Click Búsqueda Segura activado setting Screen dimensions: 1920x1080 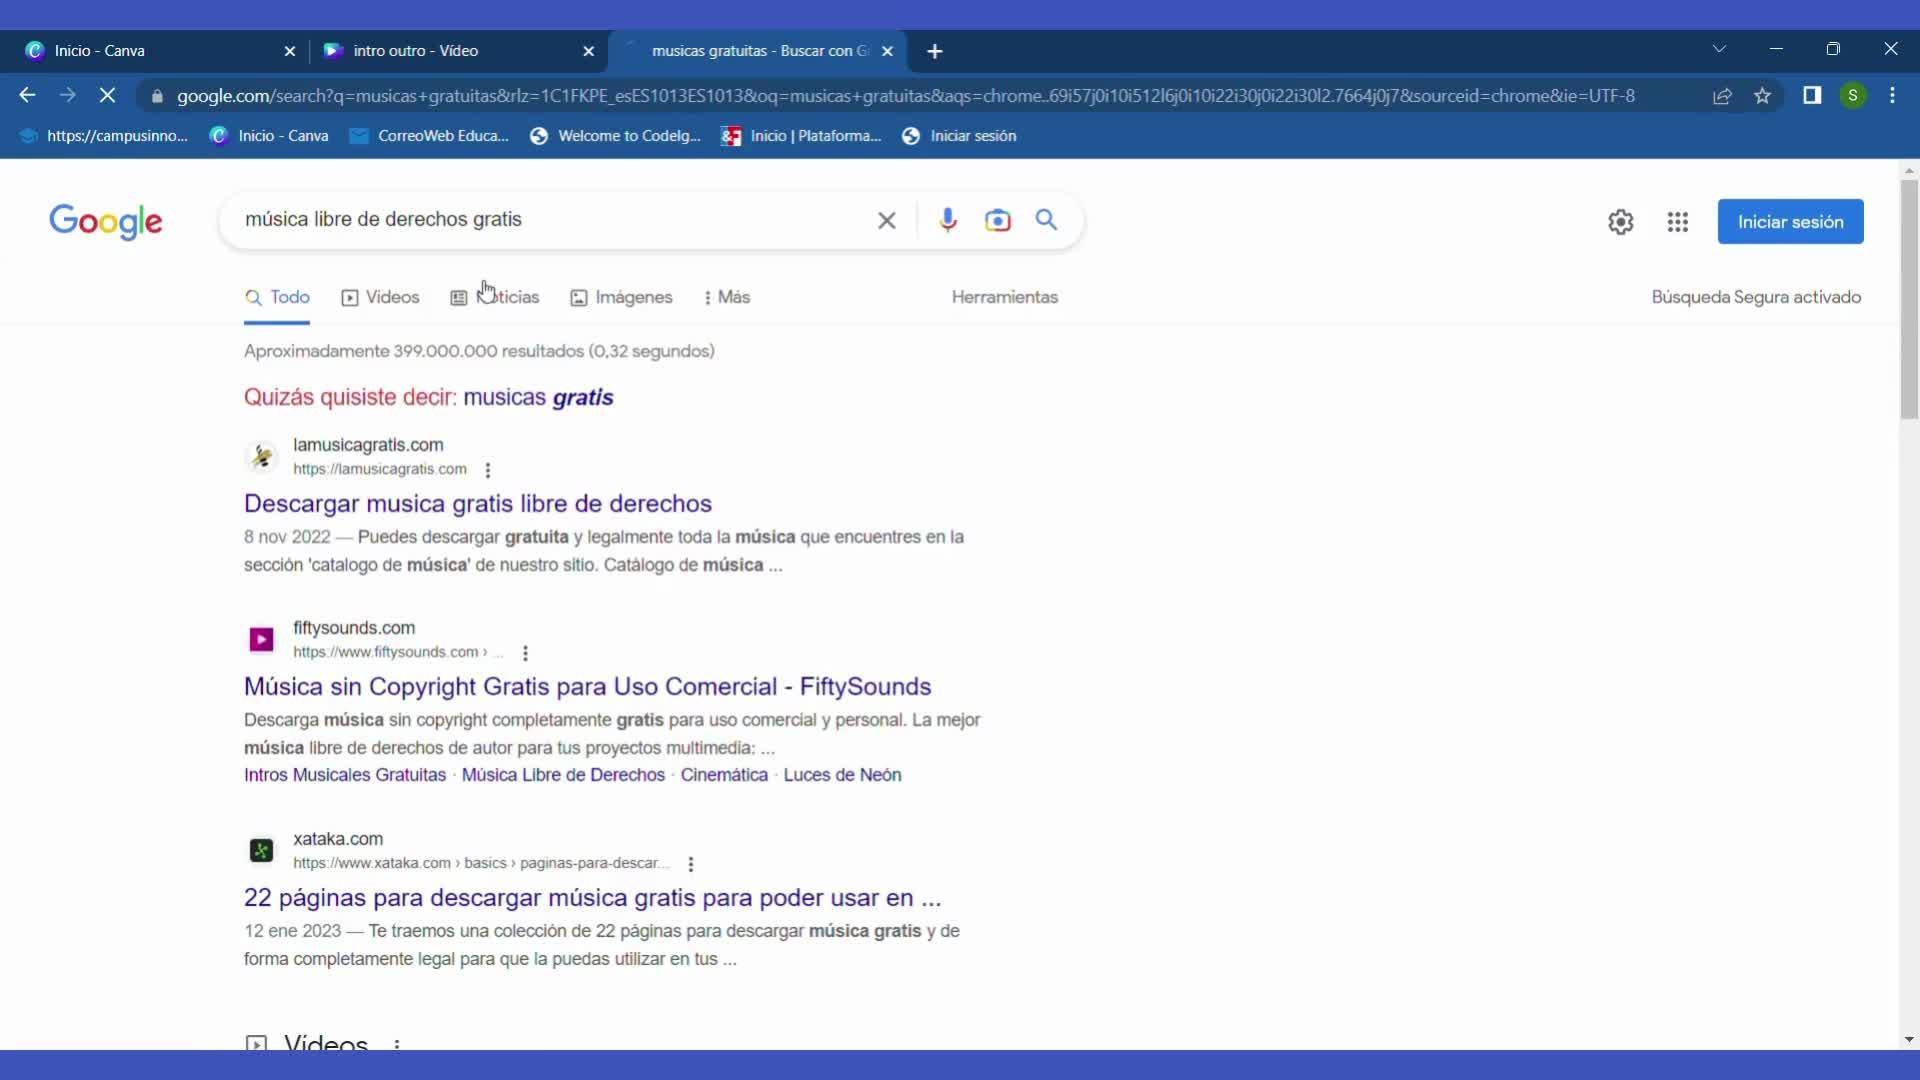tap(1755, 297)
